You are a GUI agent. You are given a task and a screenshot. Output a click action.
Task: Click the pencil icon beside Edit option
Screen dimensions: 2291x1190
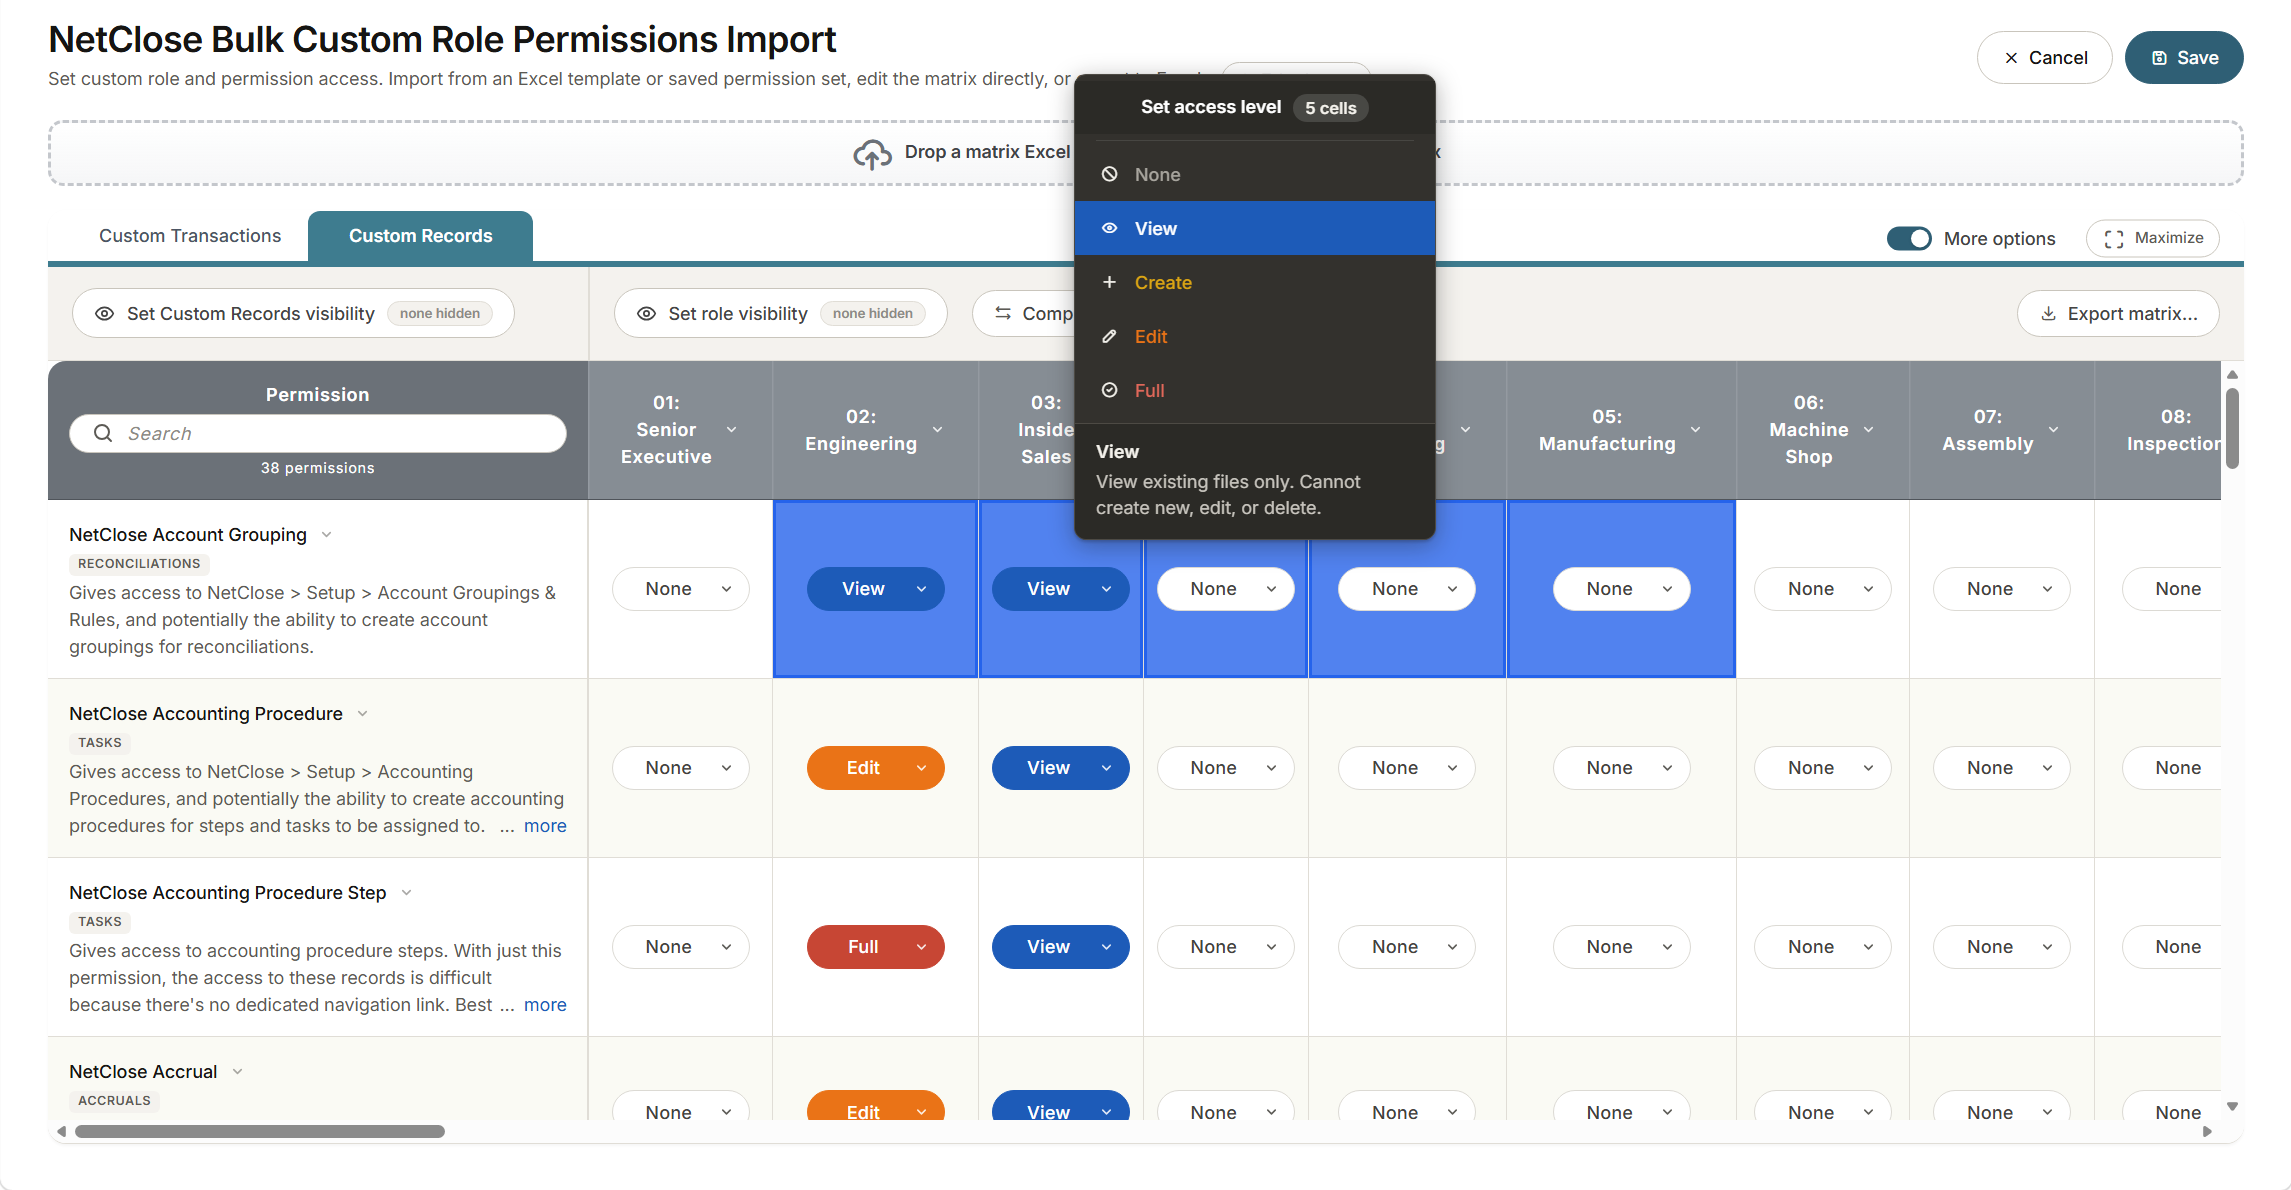click(1109, 337)
